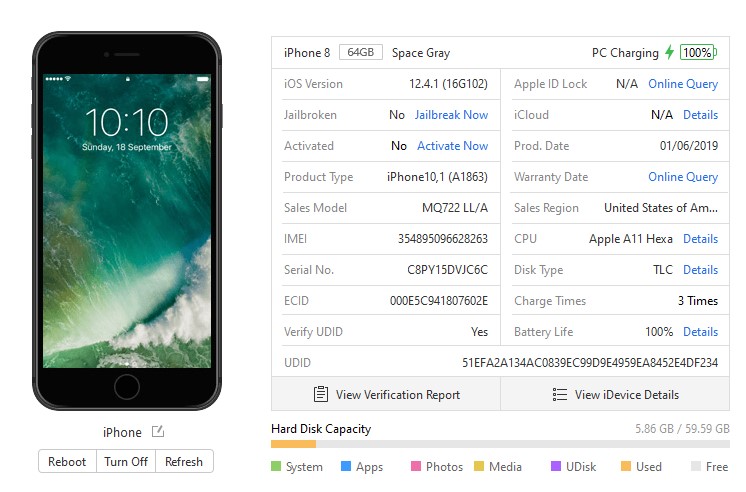Click the orange Used color swatch
746x492 pixels.
[626, 466]
